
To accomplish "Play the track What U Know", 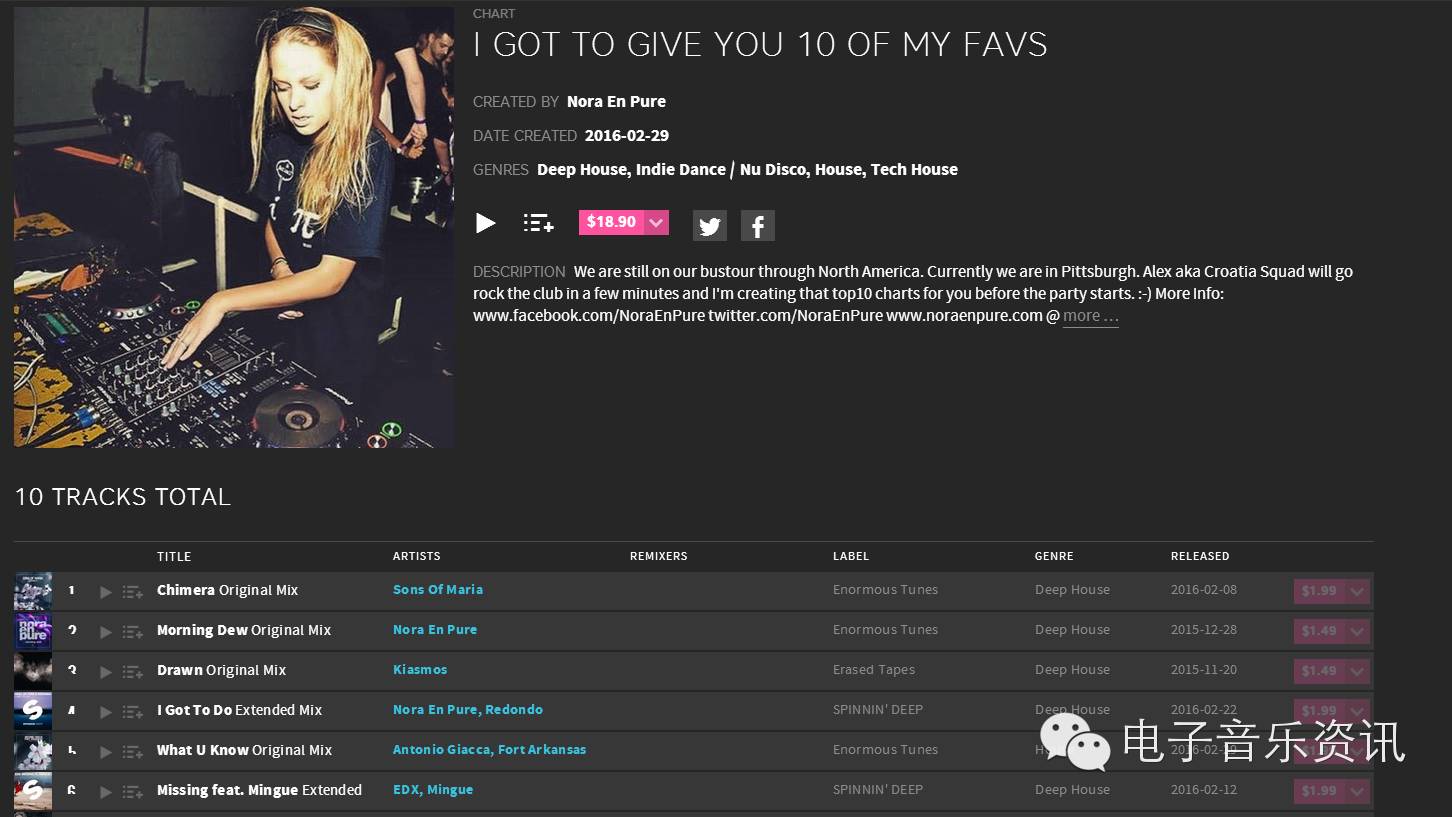I will pyautogui.click(x=106, y=752).
